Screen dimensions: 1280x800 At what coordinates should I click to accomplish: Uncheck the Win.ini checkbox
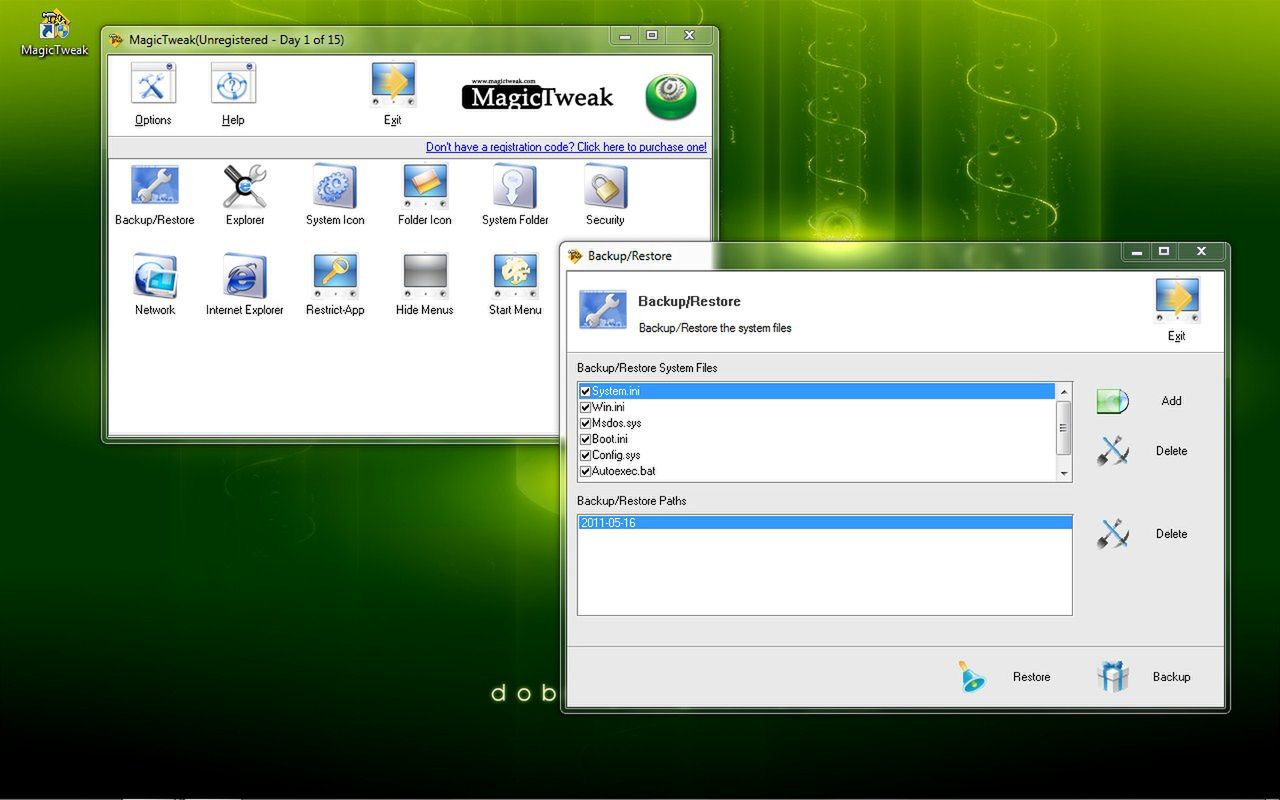pos(586,407)
